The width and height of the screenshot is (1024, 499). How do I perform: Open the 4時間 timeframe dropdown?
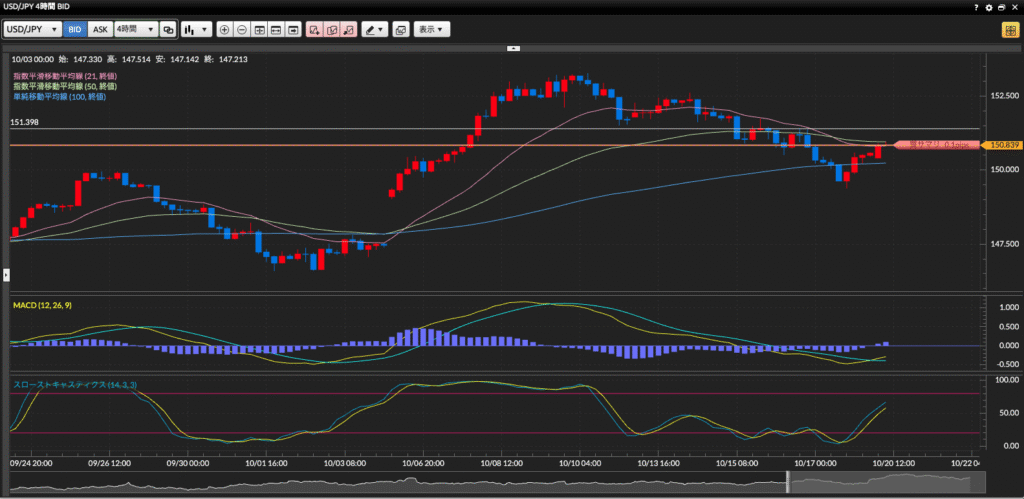pyautogui.click(x=135, y=30)
